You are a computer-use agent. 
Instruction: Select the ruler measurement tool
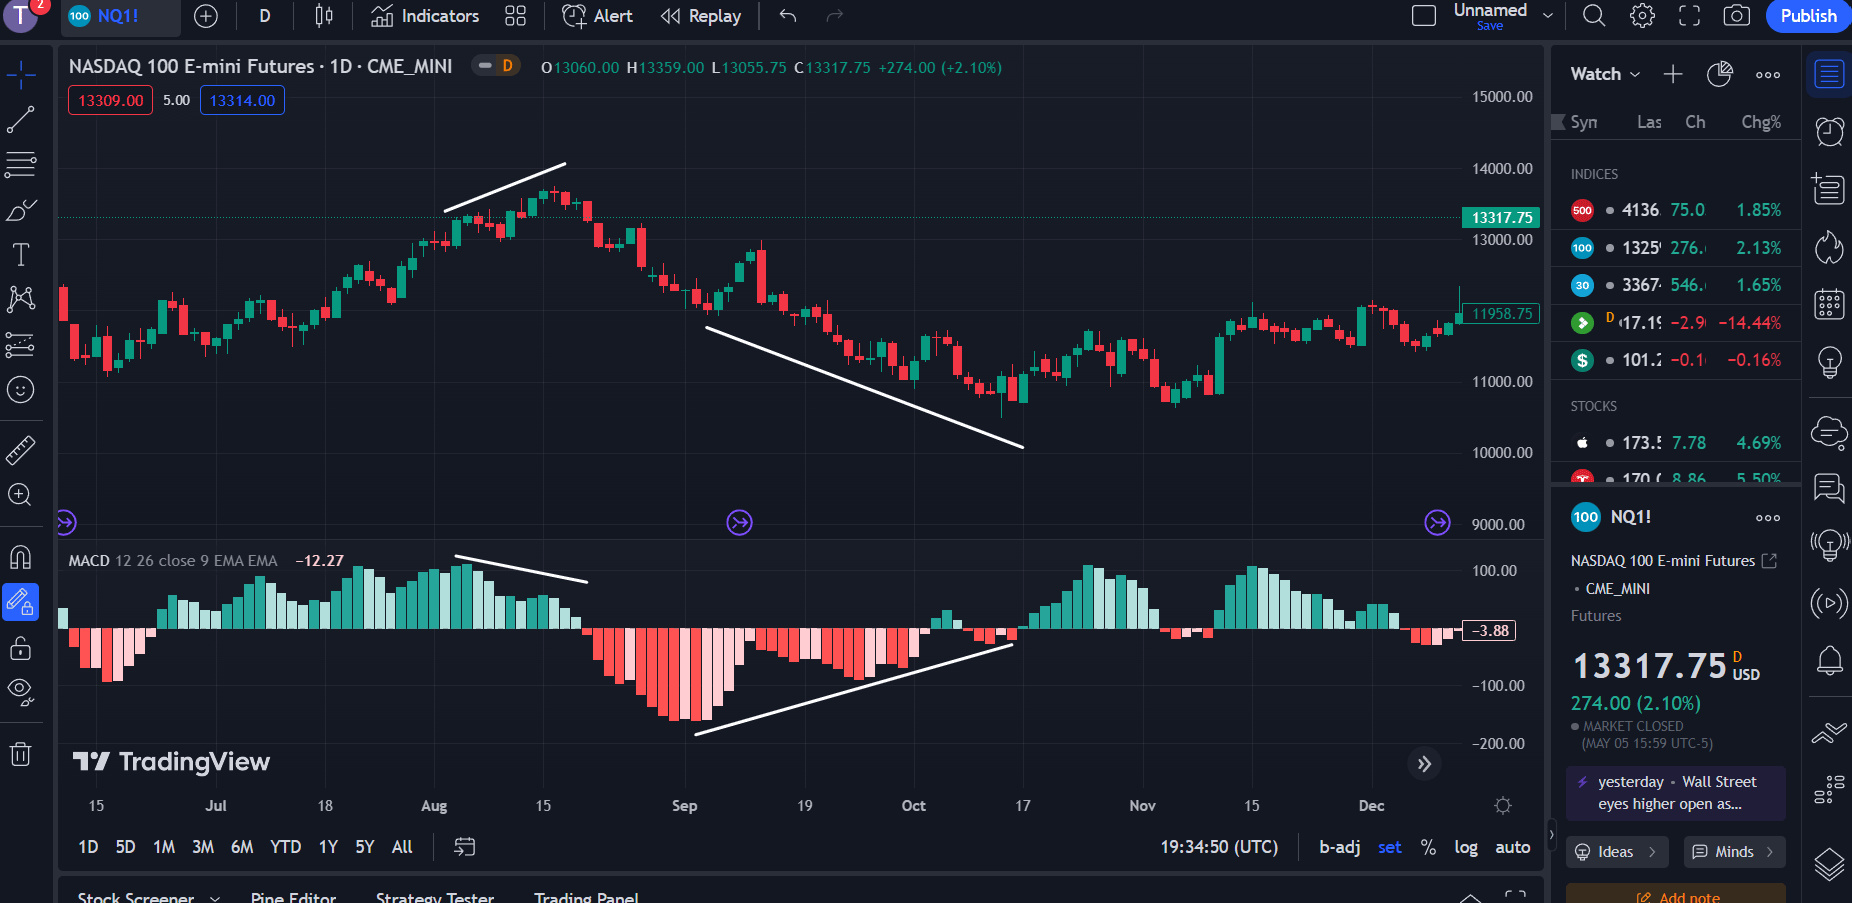click(20, 449)
